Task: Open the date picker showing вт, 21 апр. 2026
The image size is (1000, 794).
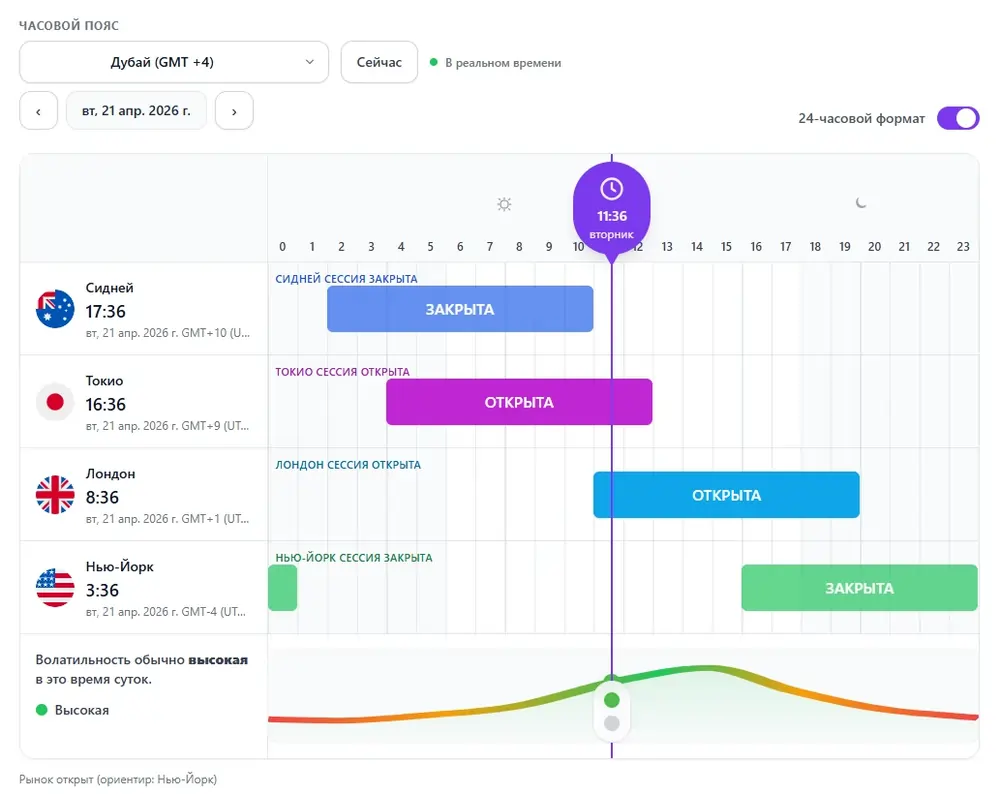Action: pyautogui.click(x=136, y=111)
